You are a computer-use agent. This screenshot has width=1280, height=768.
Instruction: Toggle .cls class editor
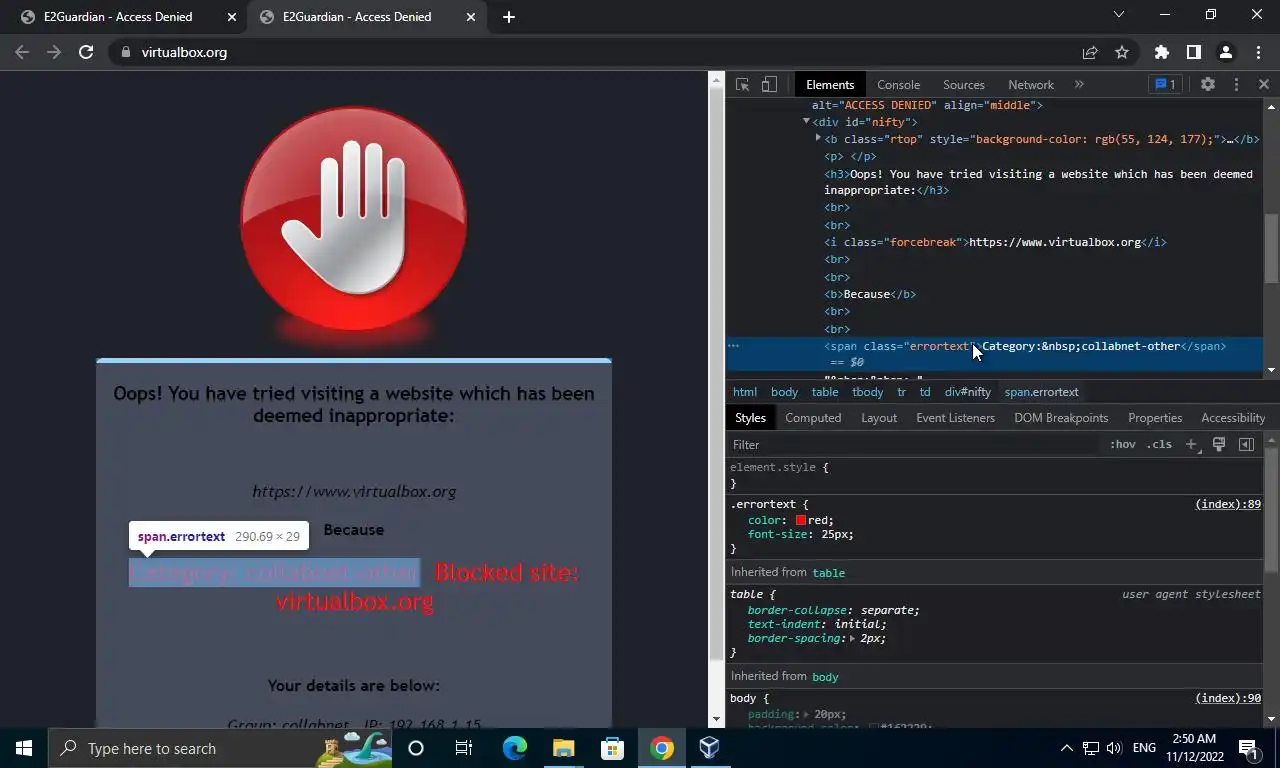[x=1159, y=445]
